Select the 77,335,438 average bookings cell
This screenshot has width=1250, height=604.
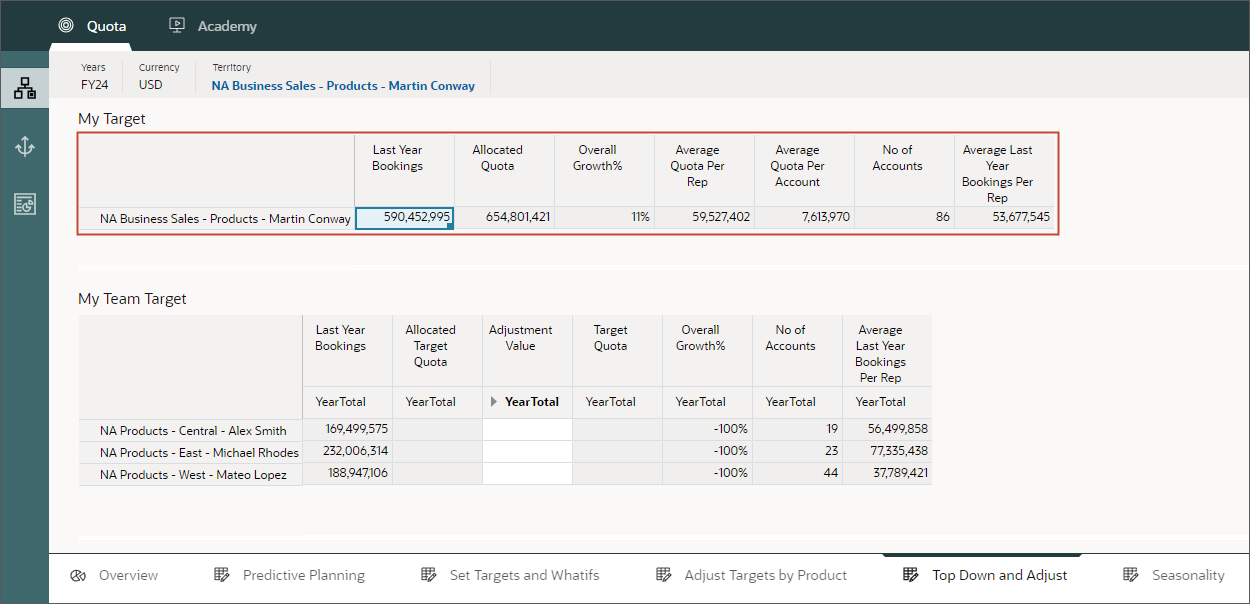[x=887, y=452]
